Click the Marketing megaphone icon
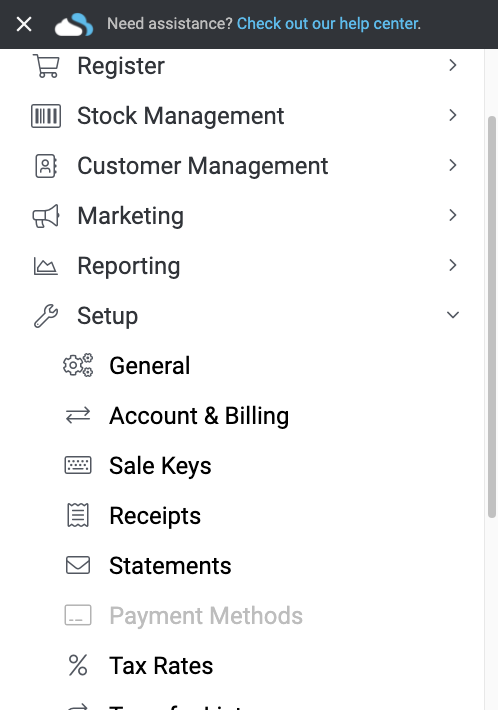Screen dimensions: 498x710 (x=46, y=216)
